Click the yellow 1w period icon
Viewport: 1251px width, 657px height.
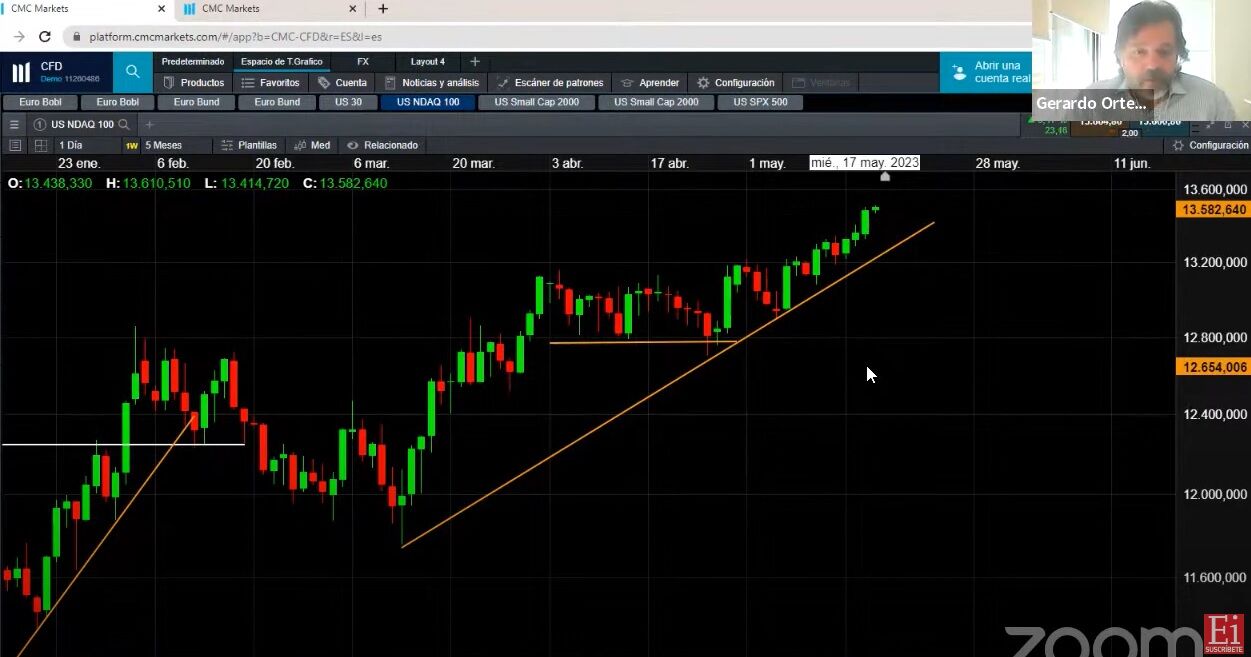click(x=131, y=145)
